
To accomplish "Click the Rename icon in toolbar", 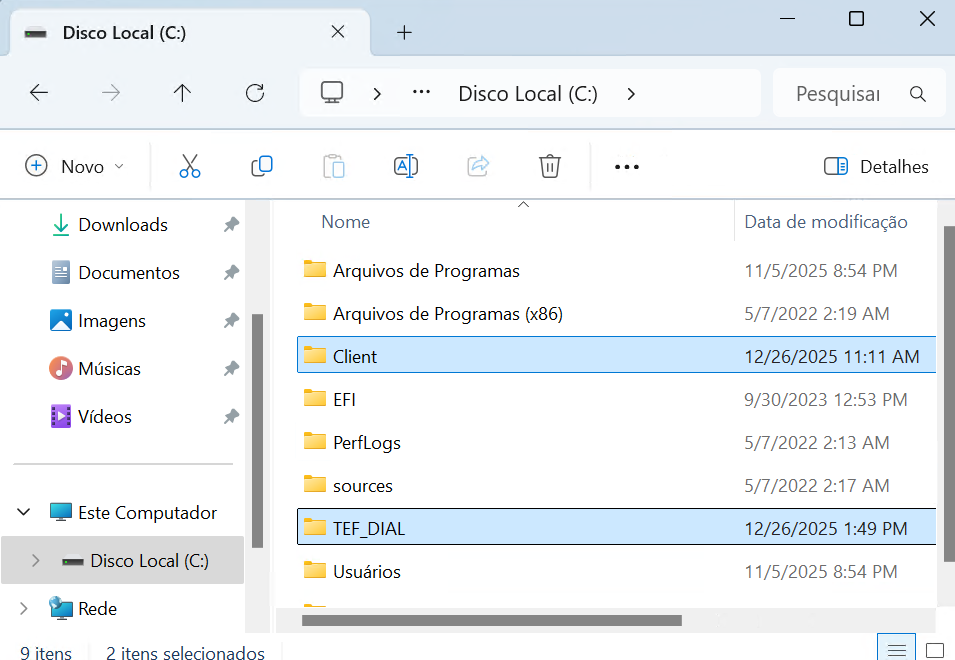I will [x=406, y=166].
